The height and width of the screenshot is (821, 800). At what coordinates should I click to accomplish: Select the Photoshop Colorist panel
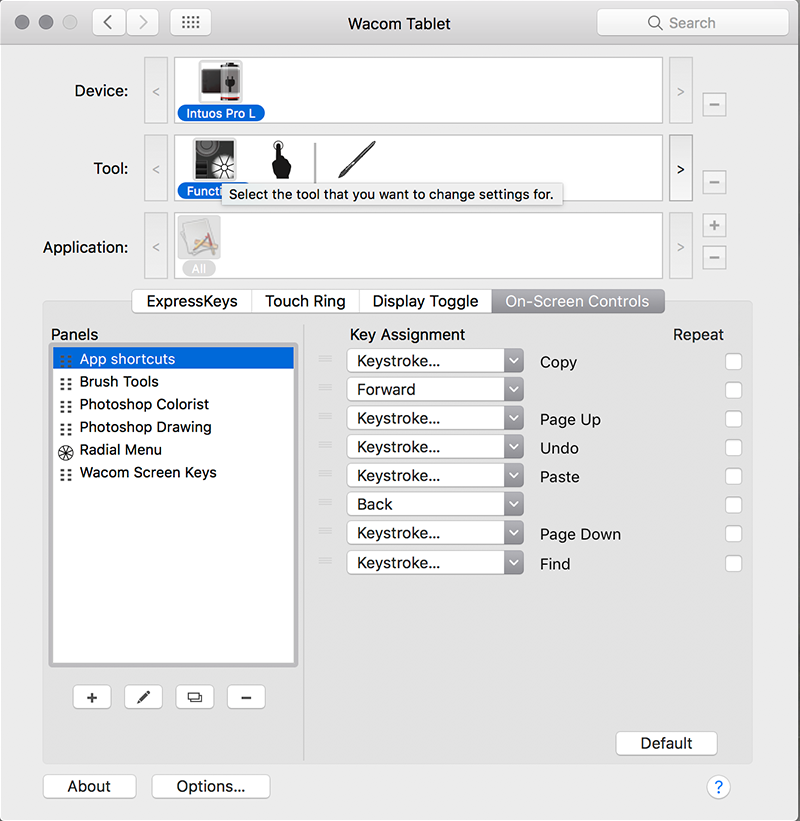[173, 404]
